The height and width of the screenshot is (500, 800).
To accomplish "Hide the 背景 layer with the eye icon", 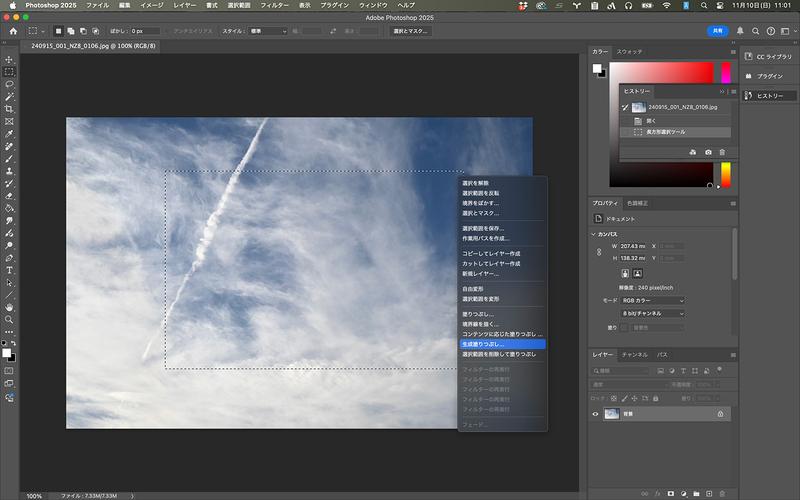I will [597, 413].
